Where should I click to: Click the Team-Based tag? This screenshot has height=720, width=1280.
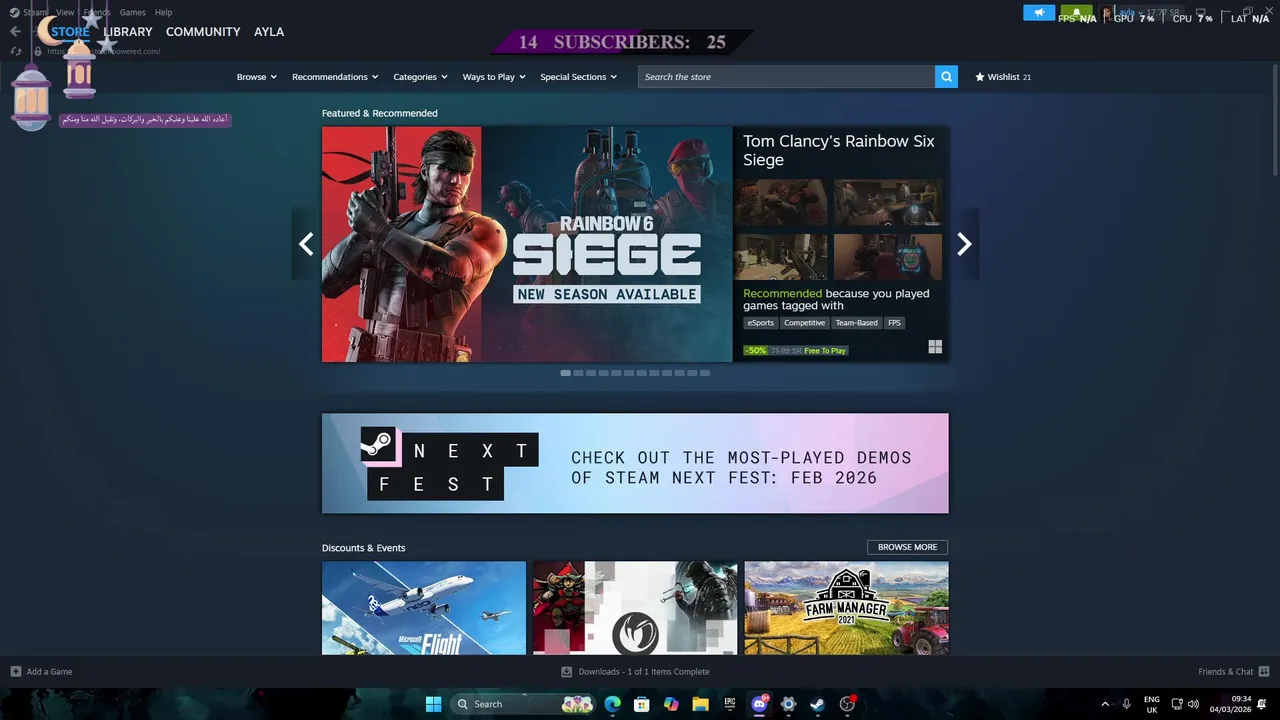coord(856,323)
